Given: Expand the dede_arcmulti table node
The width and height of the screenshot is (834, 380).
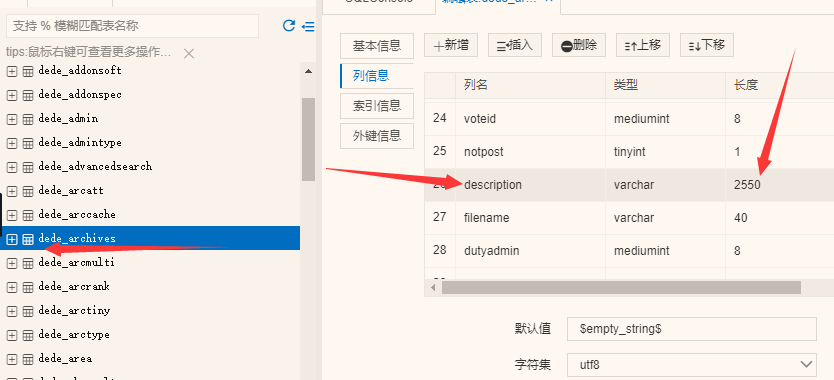Looking at the screenshot, I should pos(12,263).
